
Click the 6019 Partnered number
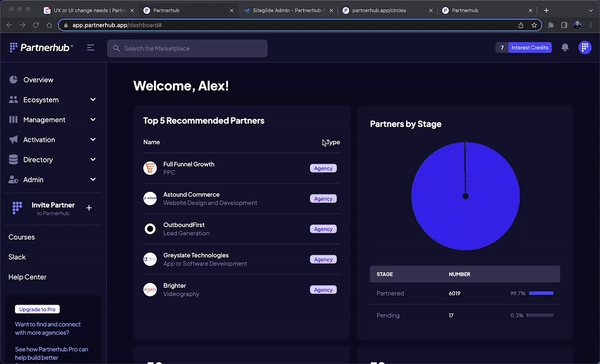coord(455,293)
